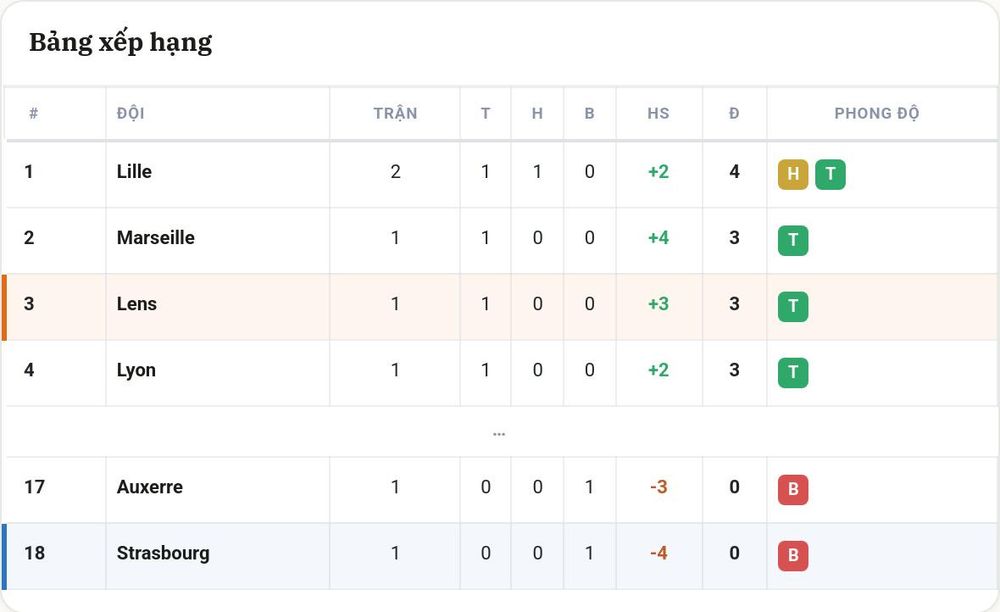Screen dimensions: 1000x612
Task: Open the Lyon team page
Action: click(x=136, y=370)
